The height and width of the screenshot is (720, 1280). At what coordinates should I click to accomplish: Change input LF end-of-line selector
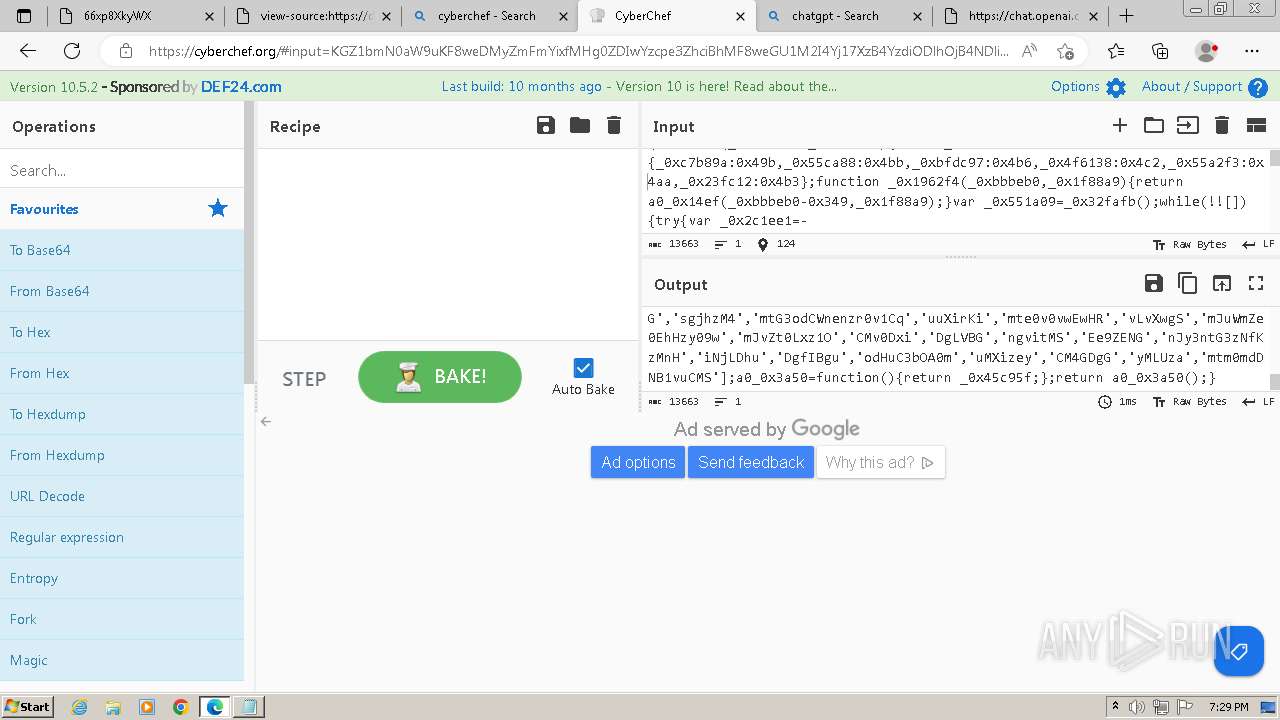1258,244
